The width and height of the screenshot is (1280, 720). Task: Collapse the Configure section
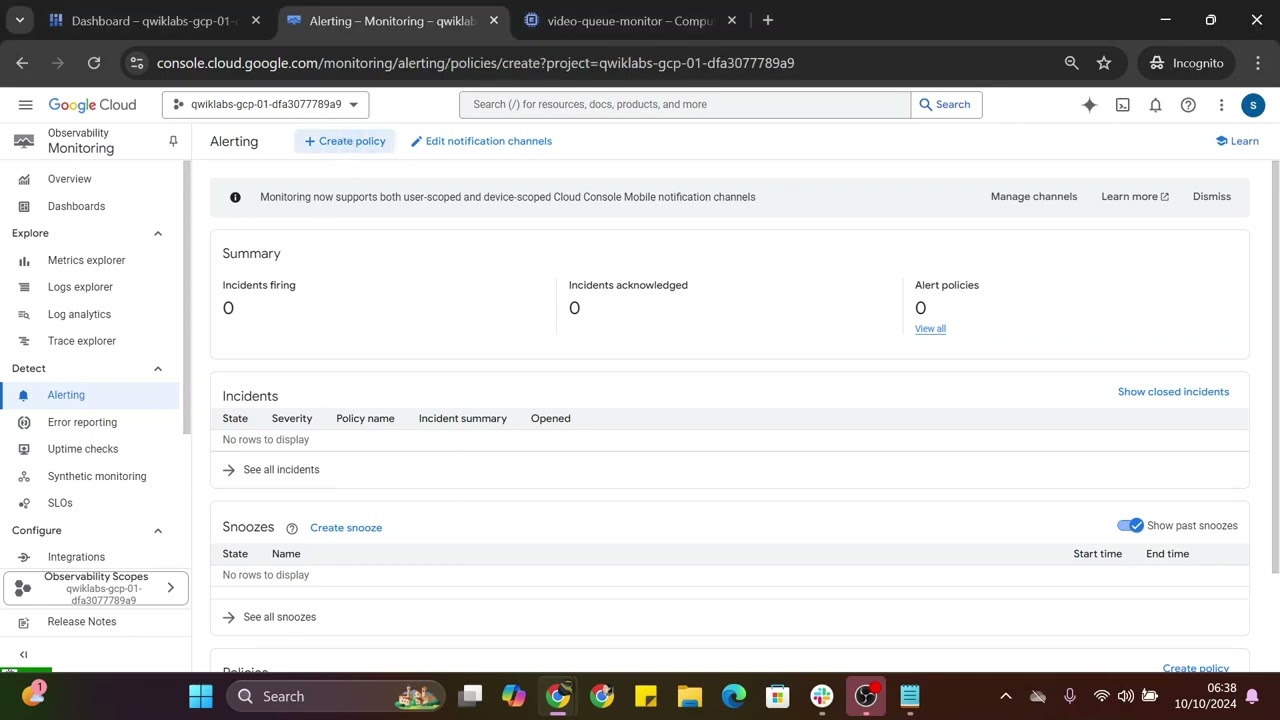point(157,531)
